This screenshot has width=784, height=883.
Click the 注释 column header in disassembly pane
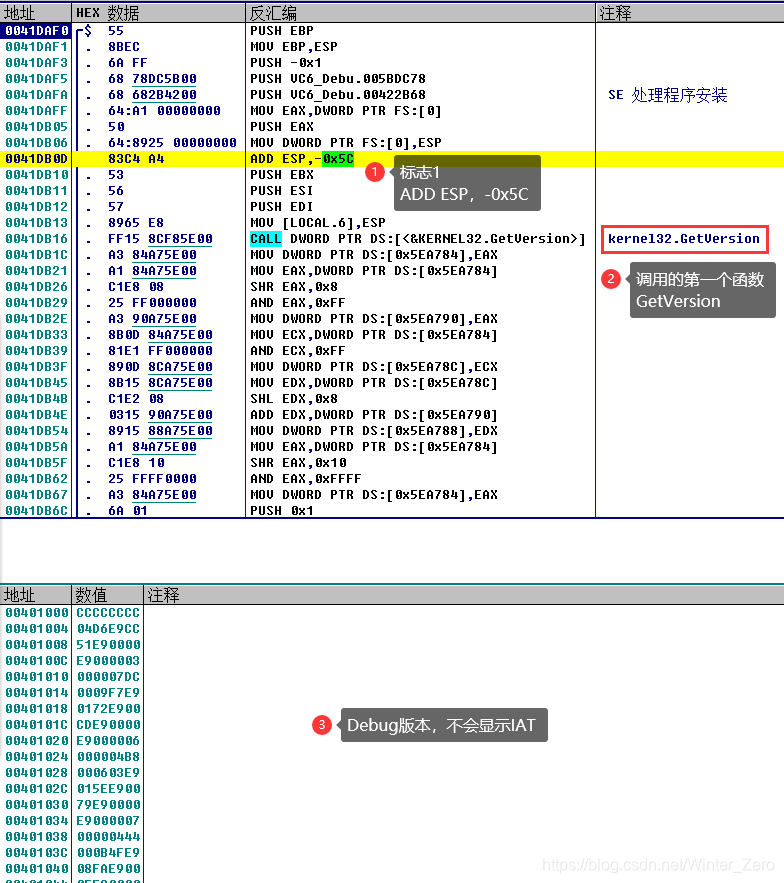[x=689, y=13]
